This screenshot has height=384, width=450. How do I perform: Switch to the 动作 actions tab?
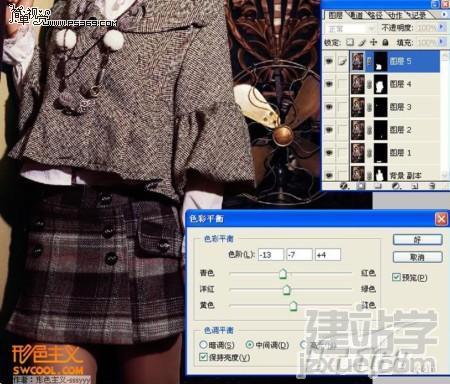[395, 15]
